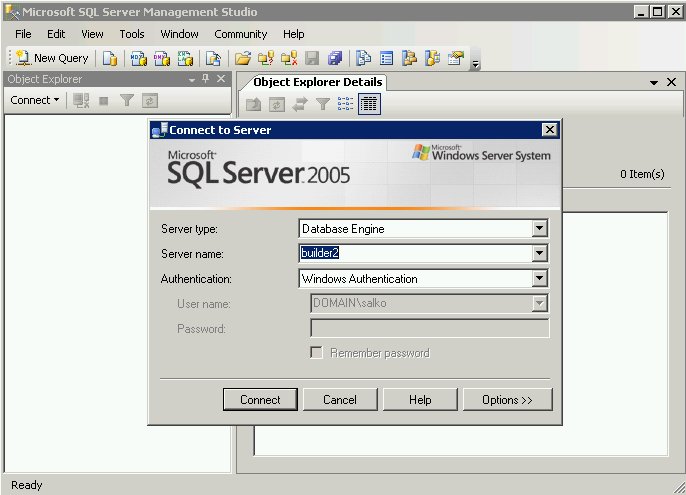
Task: Click Refresh in Object Explorer Details toolbar
Action: (x=276, y=104)
